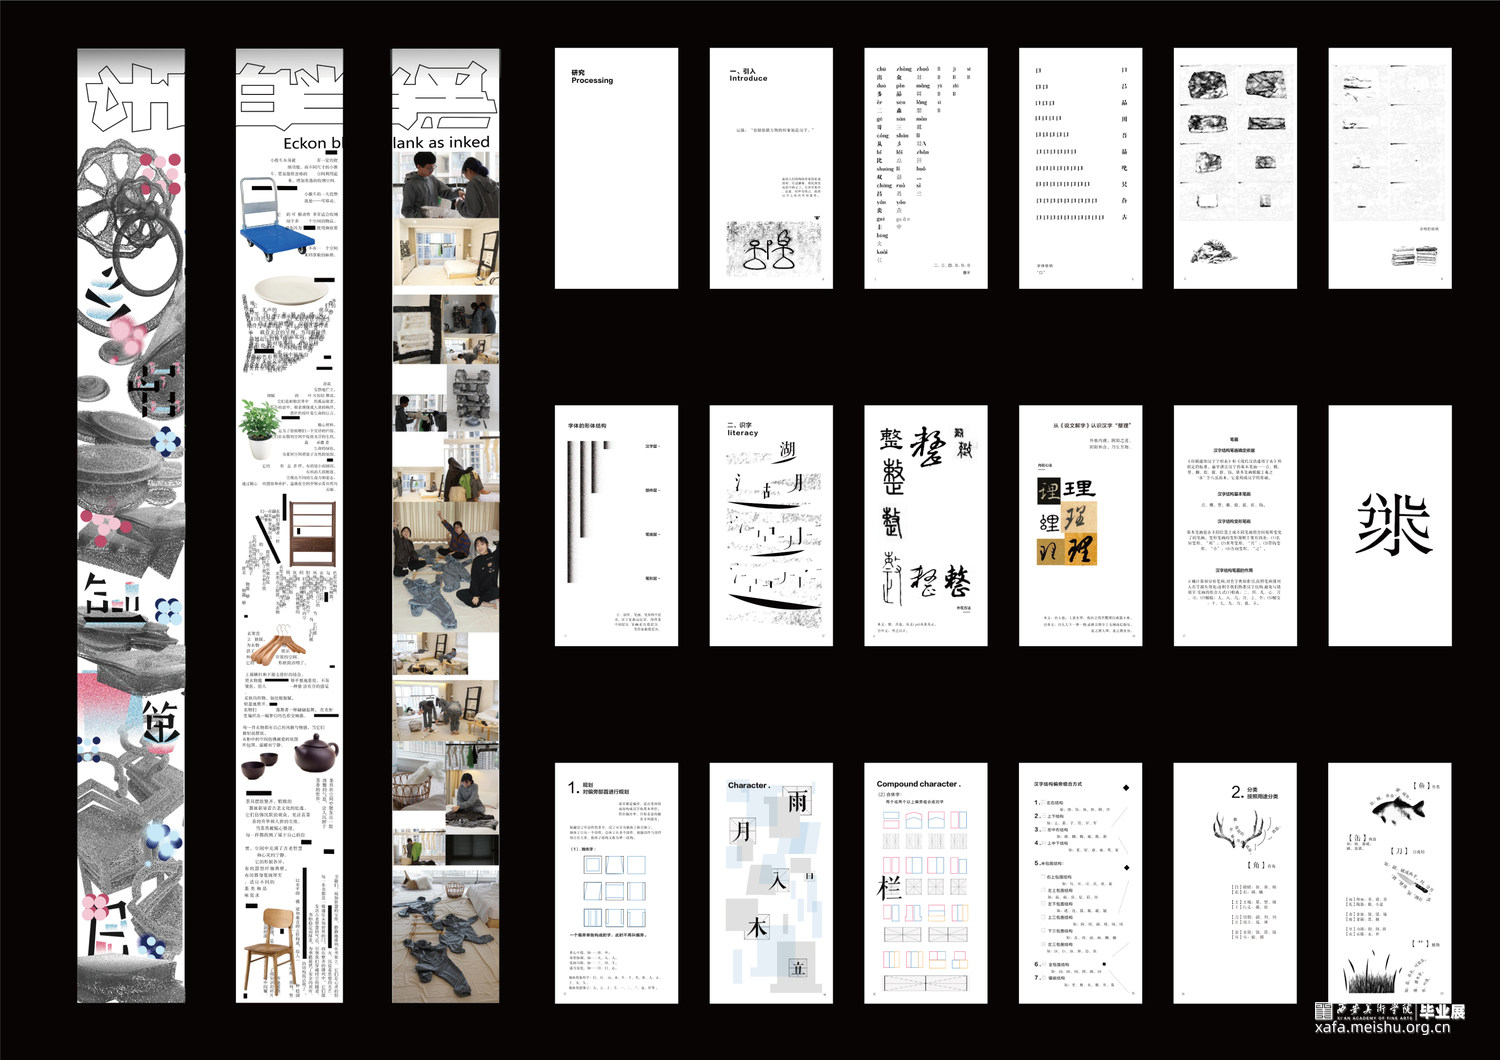Viewport: 1500px width, 1060px height.
Task: Select the green potted plant picture
Action: click(x=259, y=422)
